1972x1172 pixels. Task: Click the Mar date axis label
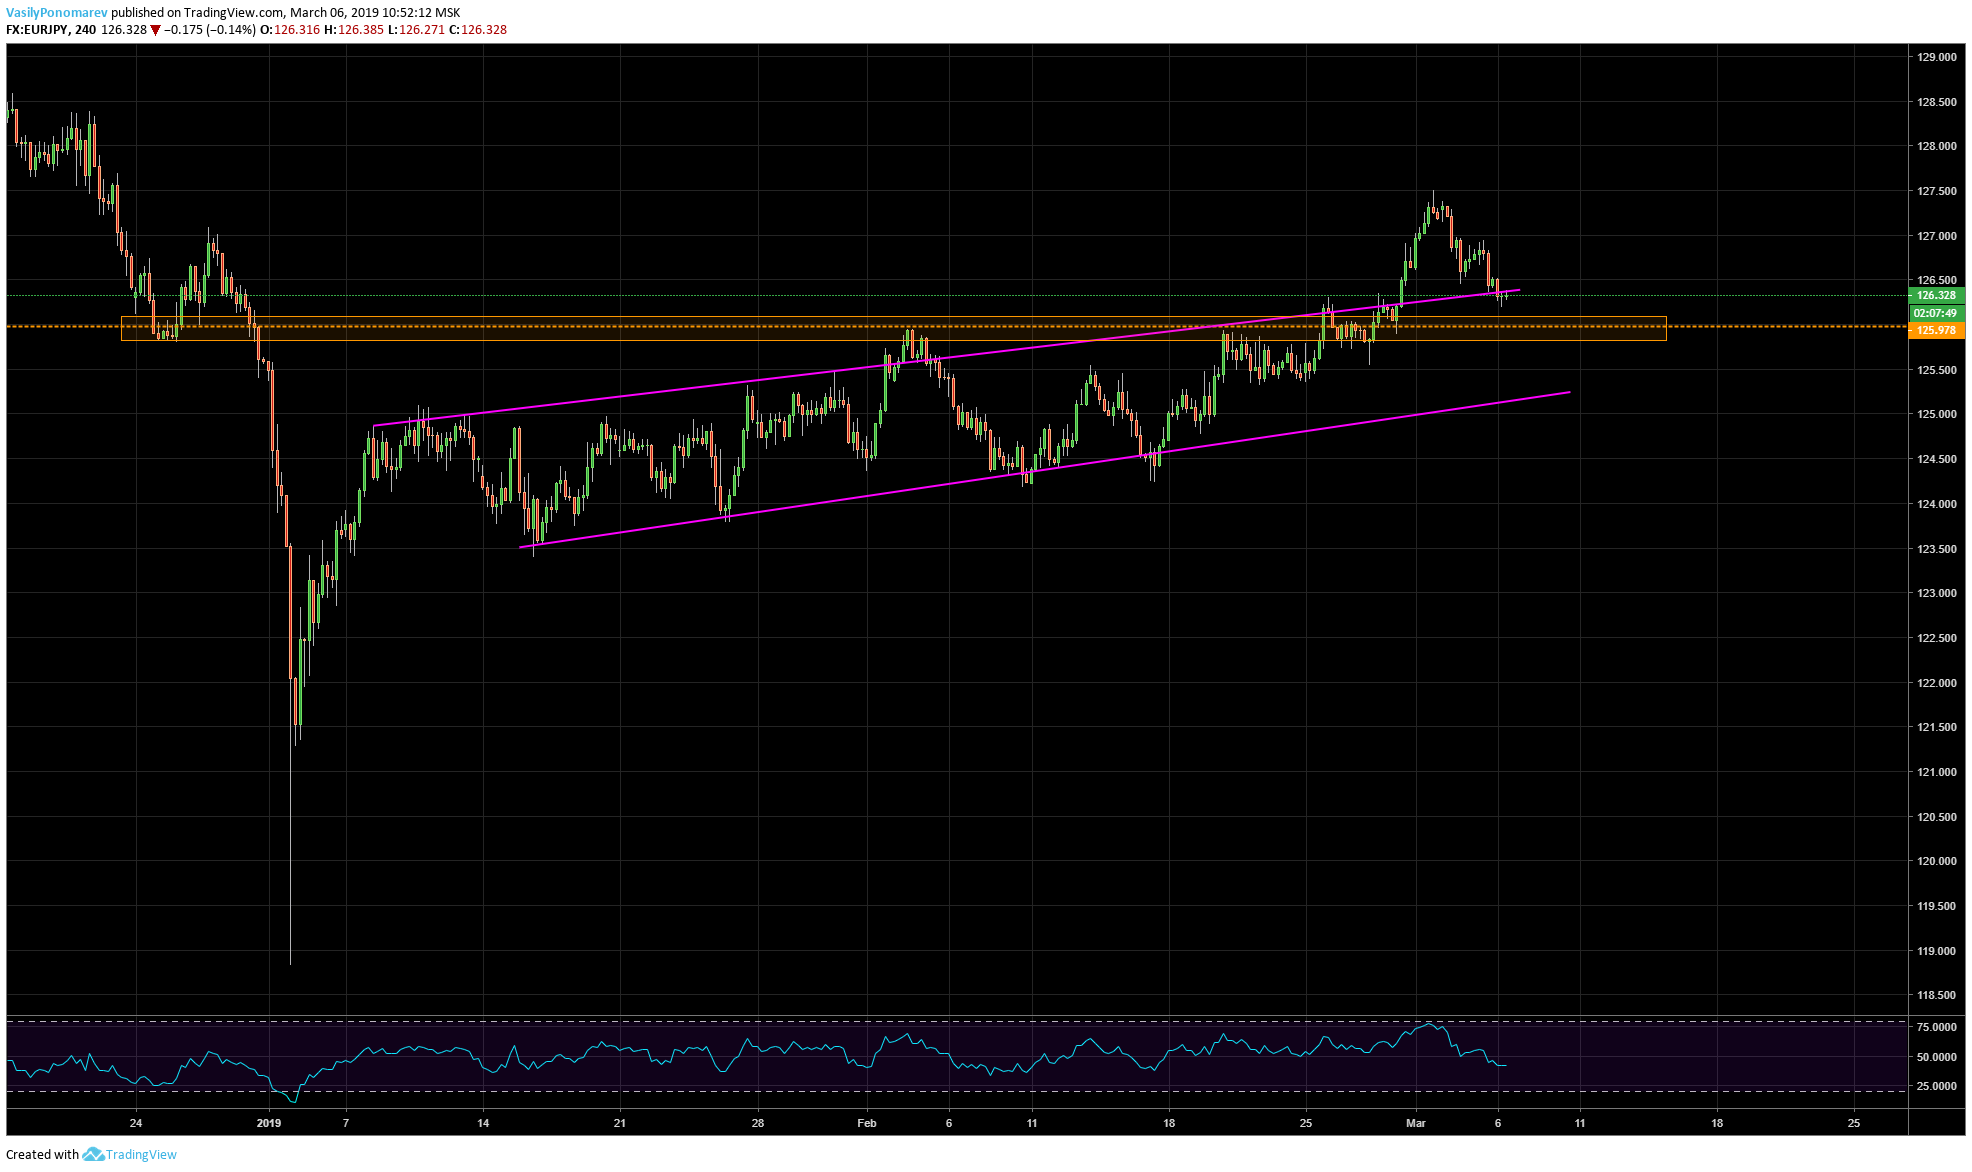click(1416, 1123)
